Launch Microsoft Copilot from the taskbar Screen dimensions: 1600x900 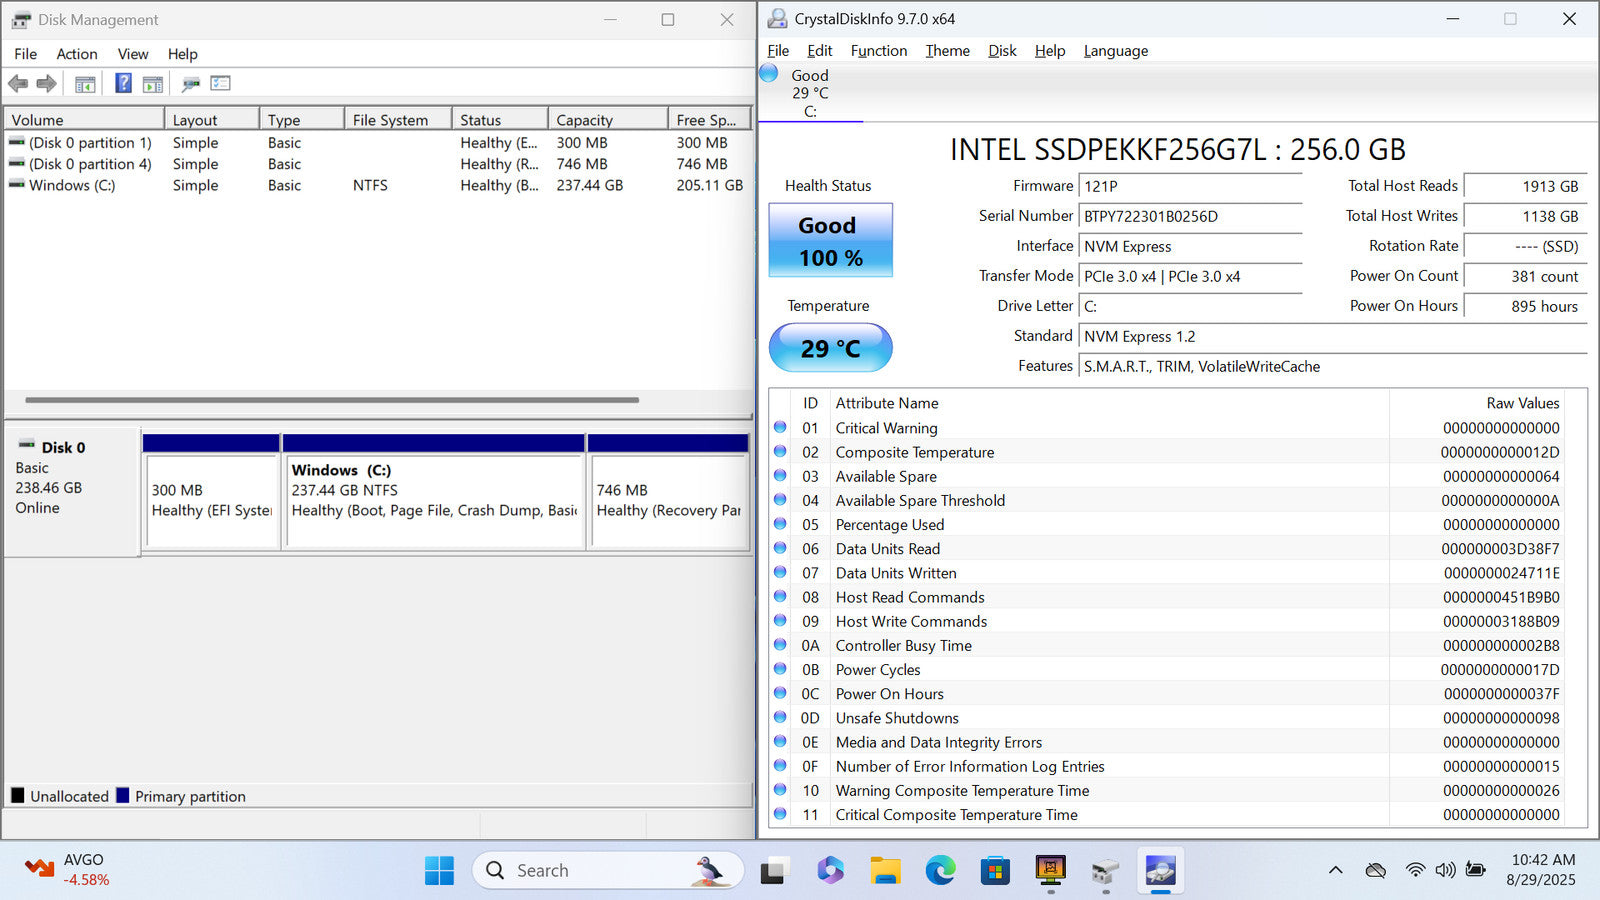coord(830,871)
